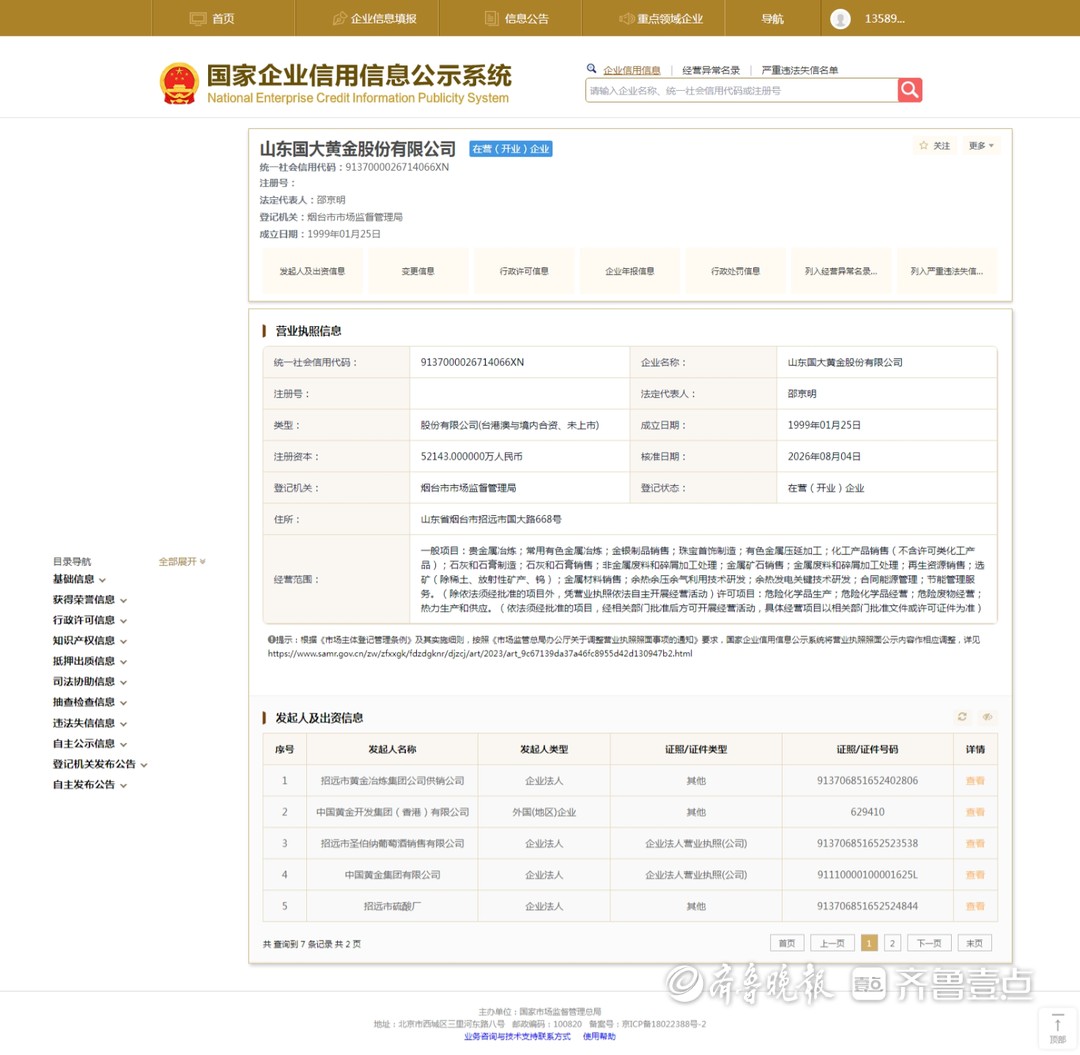Expand 知识产权信息 in the sidebar
Viewport: 1080px width, 1055px height.
[90, 640]
